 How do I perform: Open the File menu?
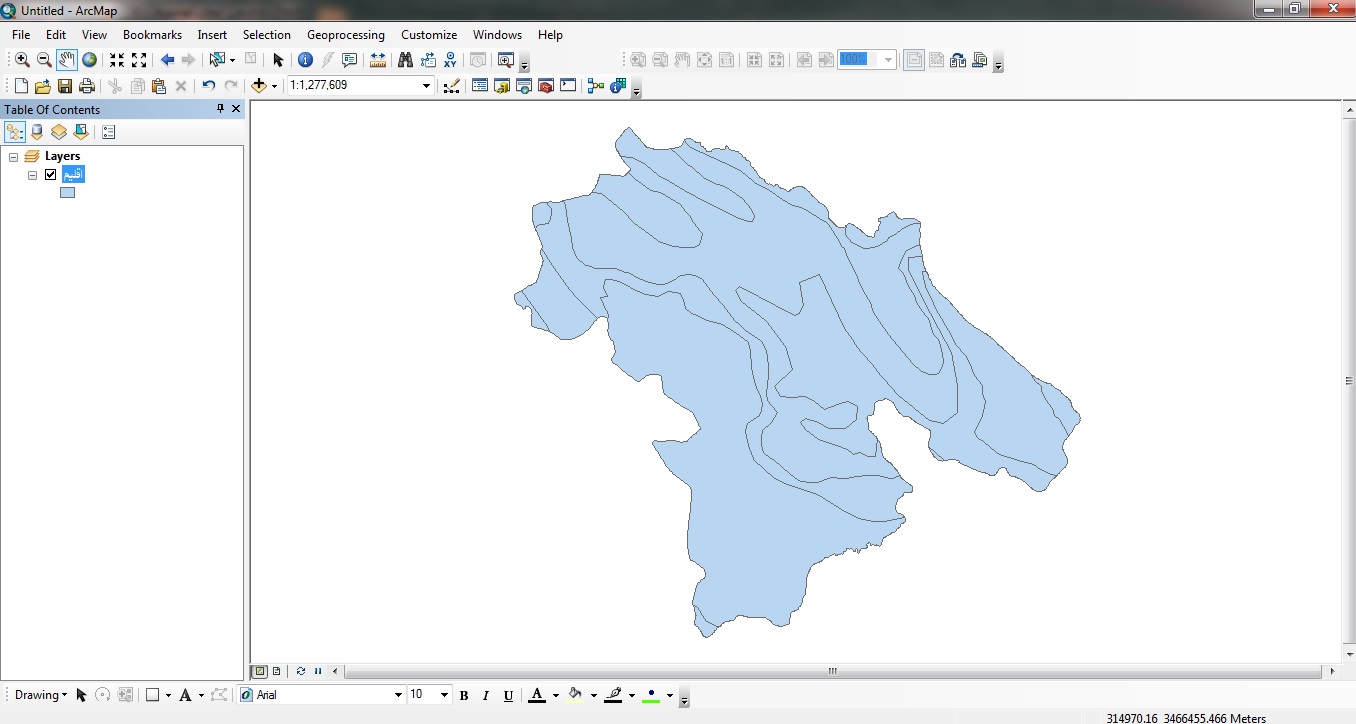click(21, 35)
